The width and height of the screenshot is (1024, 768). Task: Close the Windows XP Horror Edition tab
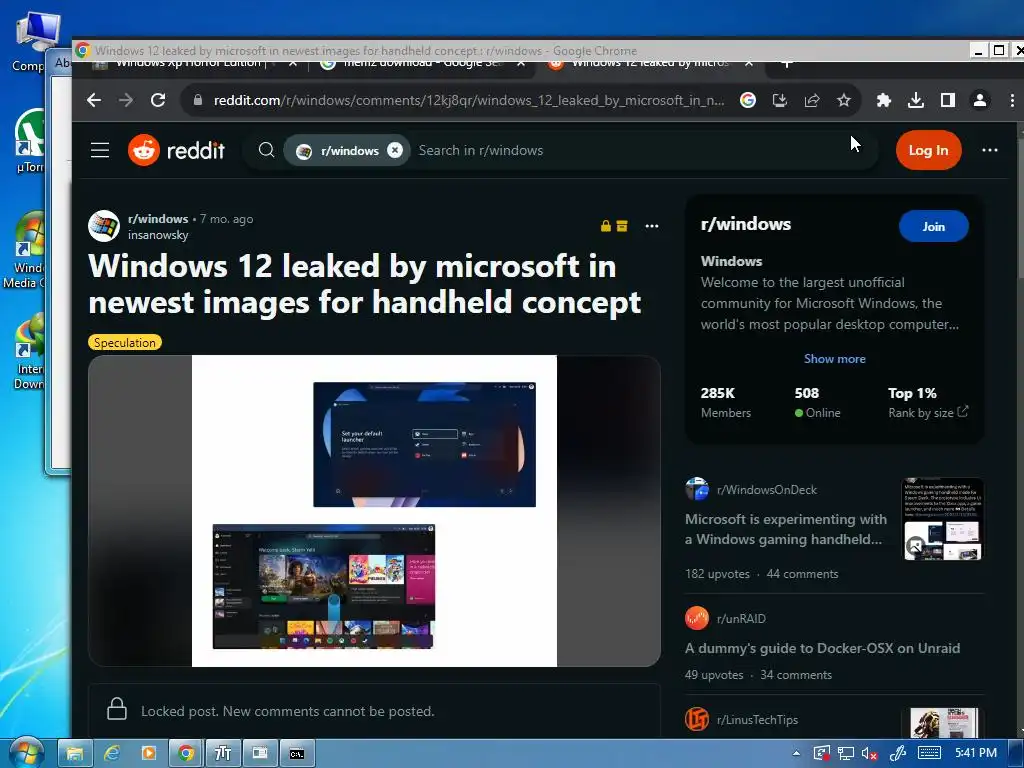coord(293,63)
